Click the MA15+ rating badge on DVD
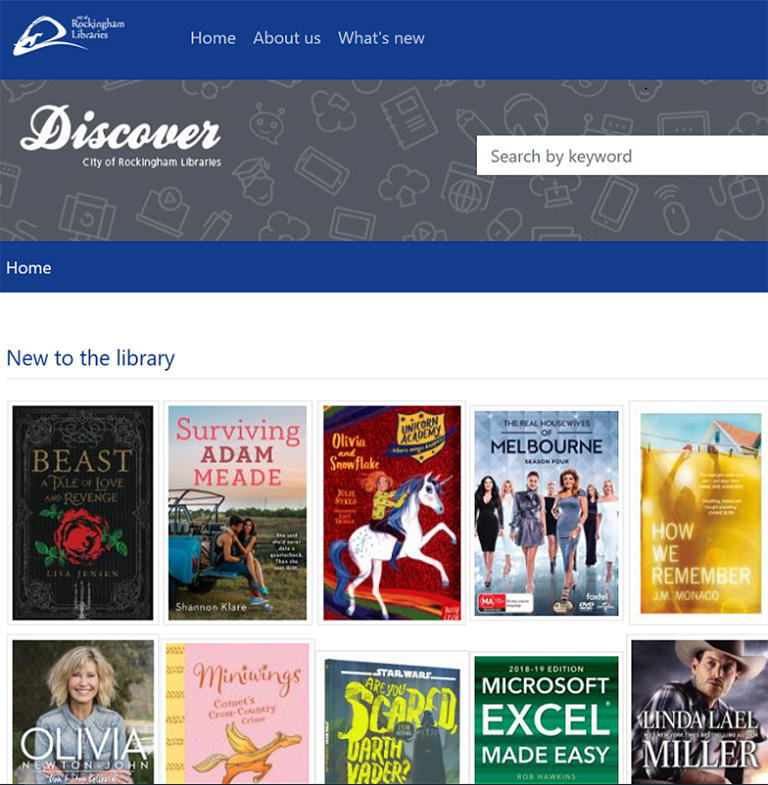This screenshot has width=768, height=785. coord(491,601)
